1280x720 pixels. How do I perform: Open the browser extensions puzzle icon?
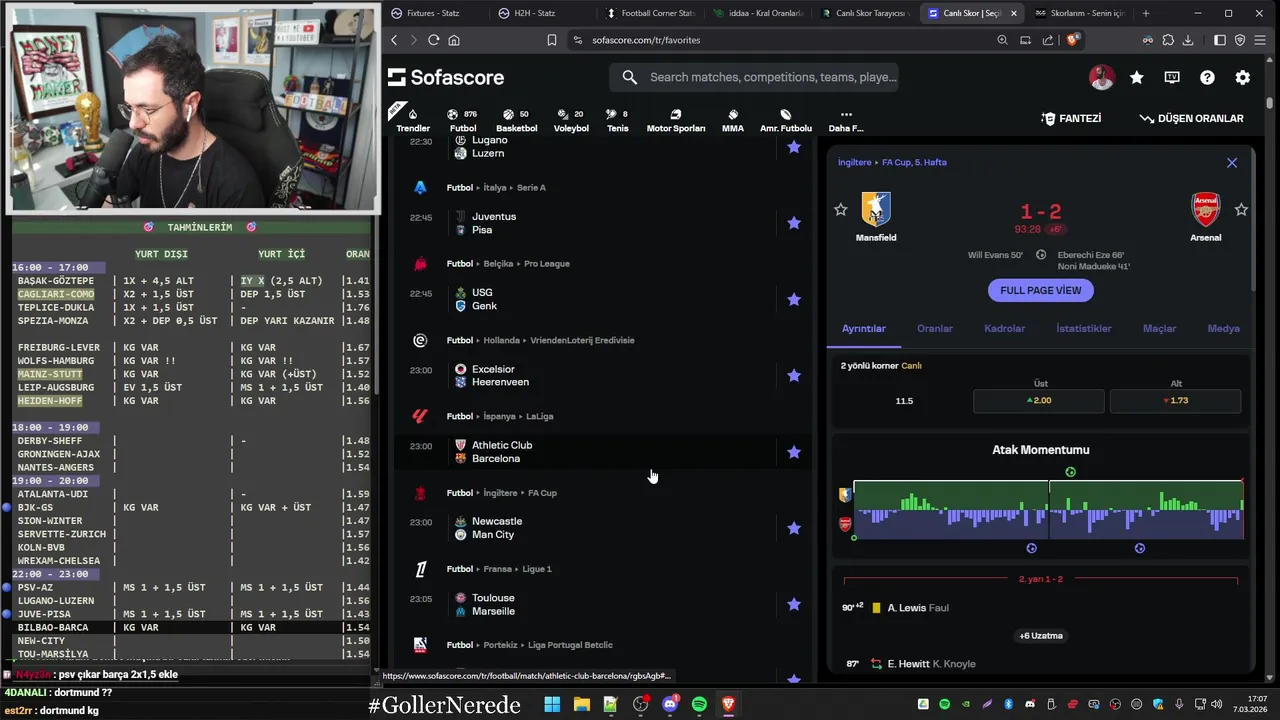(x=1168, y=40)
